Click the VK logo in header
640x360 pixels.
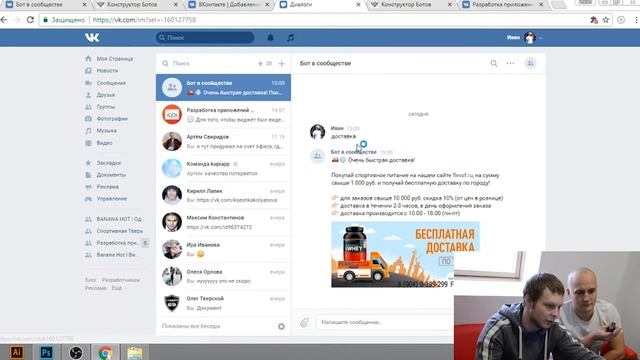[x=92, y=38]
